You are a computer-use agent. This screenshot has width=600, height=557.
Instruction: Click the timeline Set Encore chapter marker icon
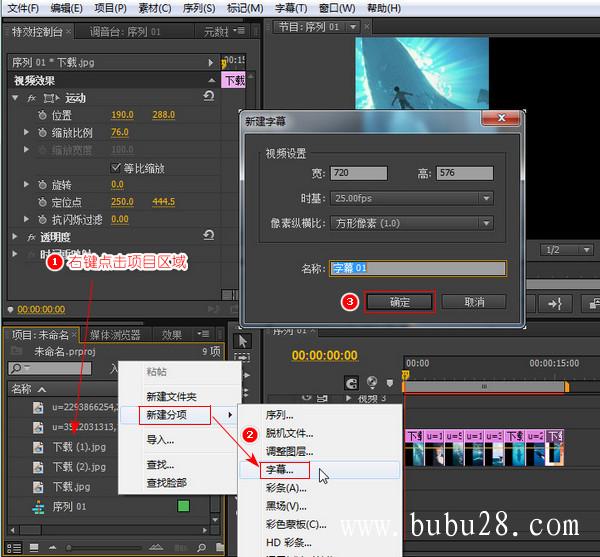[372, 382]
